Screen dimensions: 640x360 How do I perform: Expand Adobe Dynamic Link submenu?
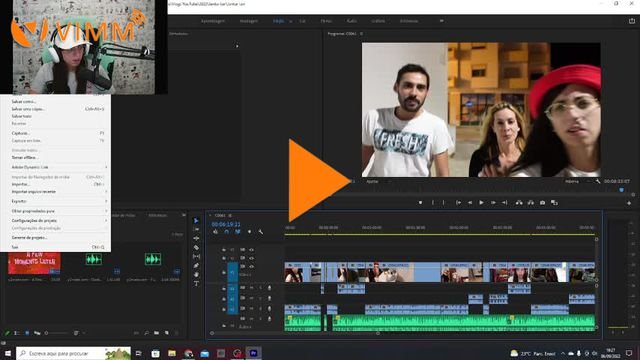coord(57,167)
